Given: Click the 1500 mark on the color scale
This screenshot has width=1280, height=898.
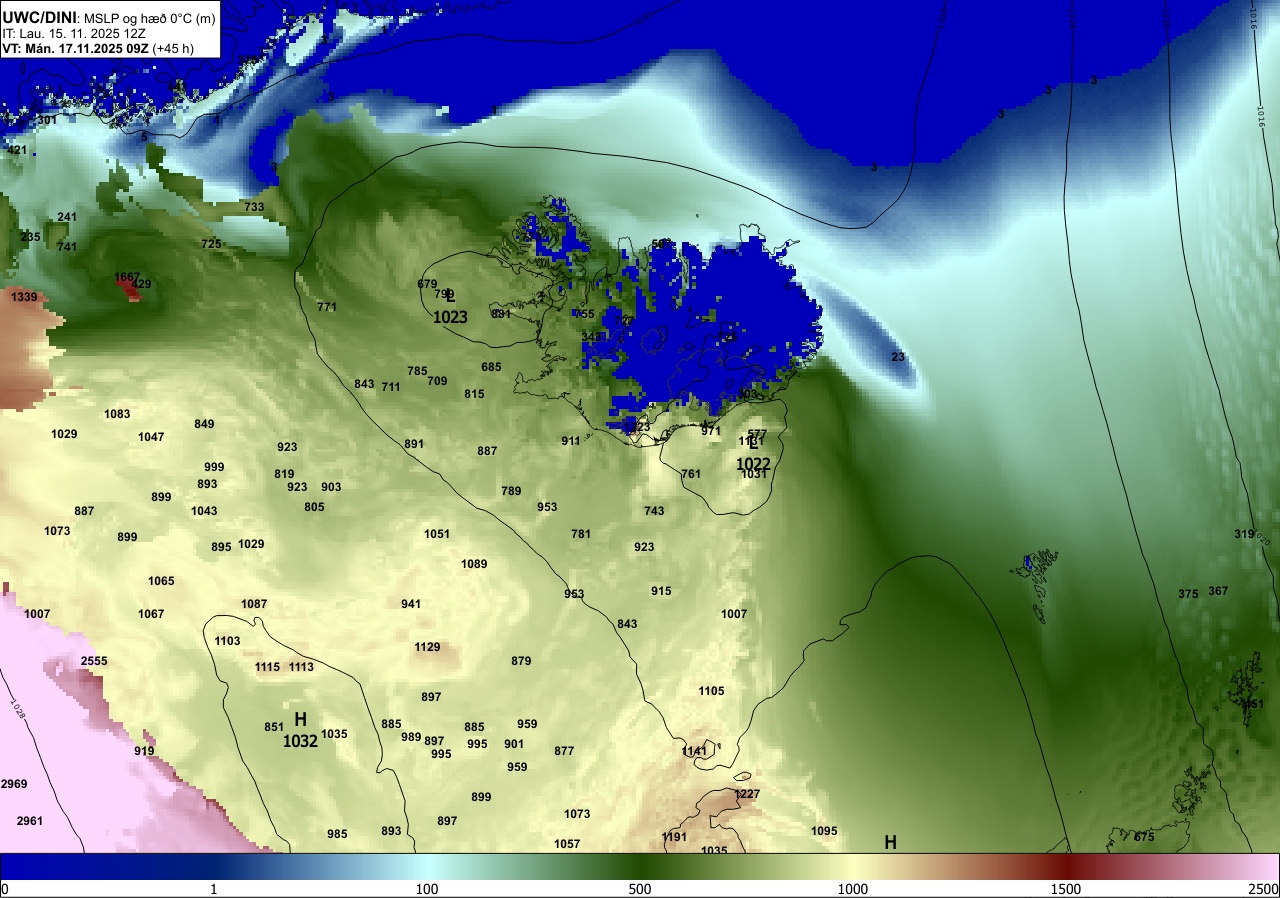Looking at the screenshot, I should (x=1065, y=889).
